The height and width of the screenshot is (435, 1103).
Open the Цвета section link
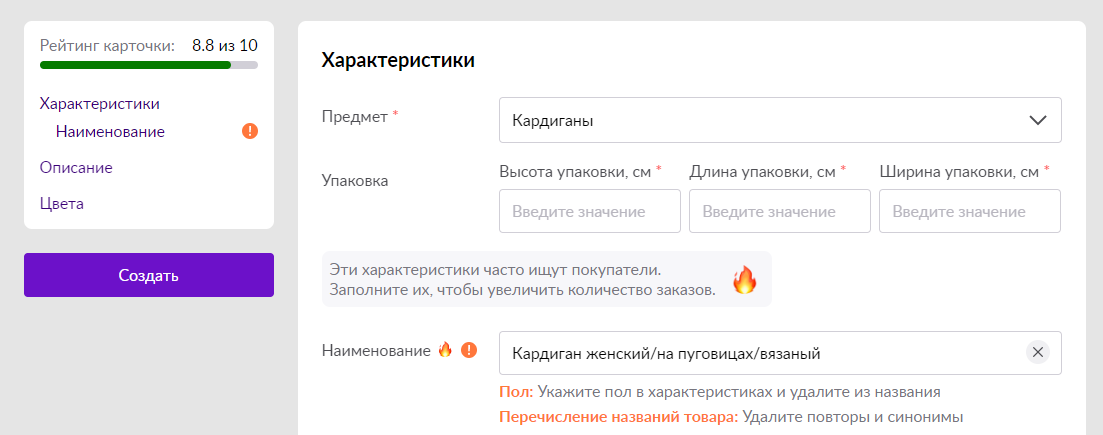[62, 203]
